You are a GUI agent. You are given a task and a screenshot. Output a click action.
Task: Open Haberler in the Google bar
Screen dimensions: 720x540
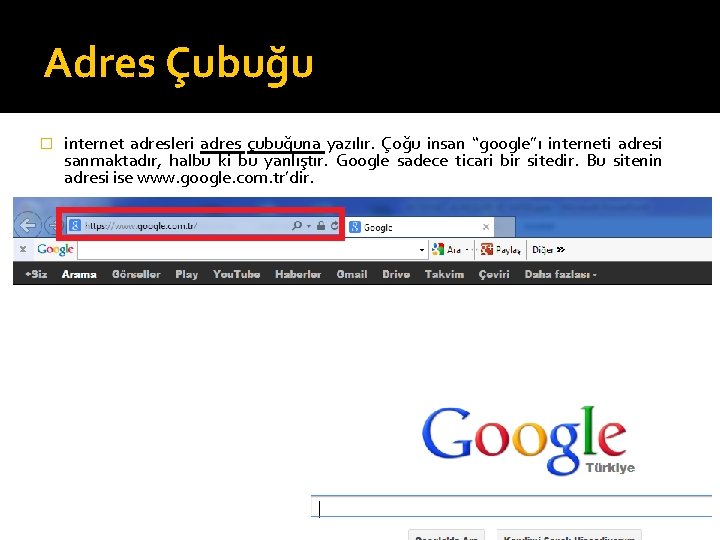[x=298, y=274]
